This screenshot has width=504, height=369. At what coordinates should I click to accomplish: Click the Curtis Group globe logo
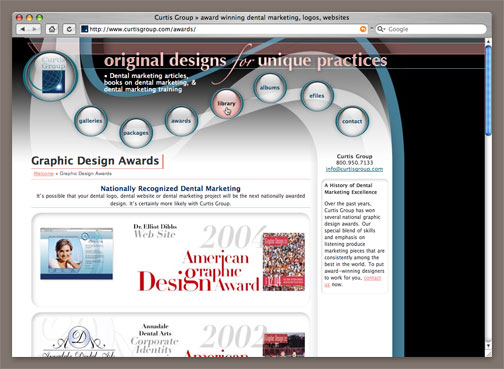click(51, 76)
